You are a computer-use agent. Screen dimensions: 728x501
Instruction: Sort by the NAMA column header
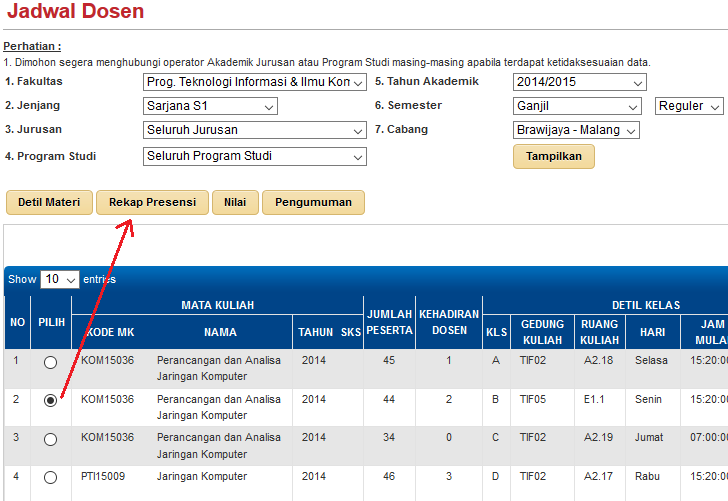pyautogui.click(x=221, y=332)
